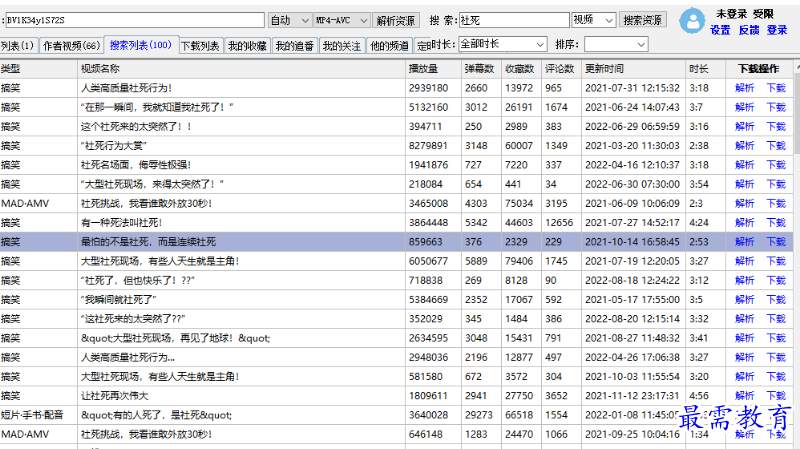Open the MP4-AVC format dropdown
Screen dimensions: 800x449
point(341,20)
